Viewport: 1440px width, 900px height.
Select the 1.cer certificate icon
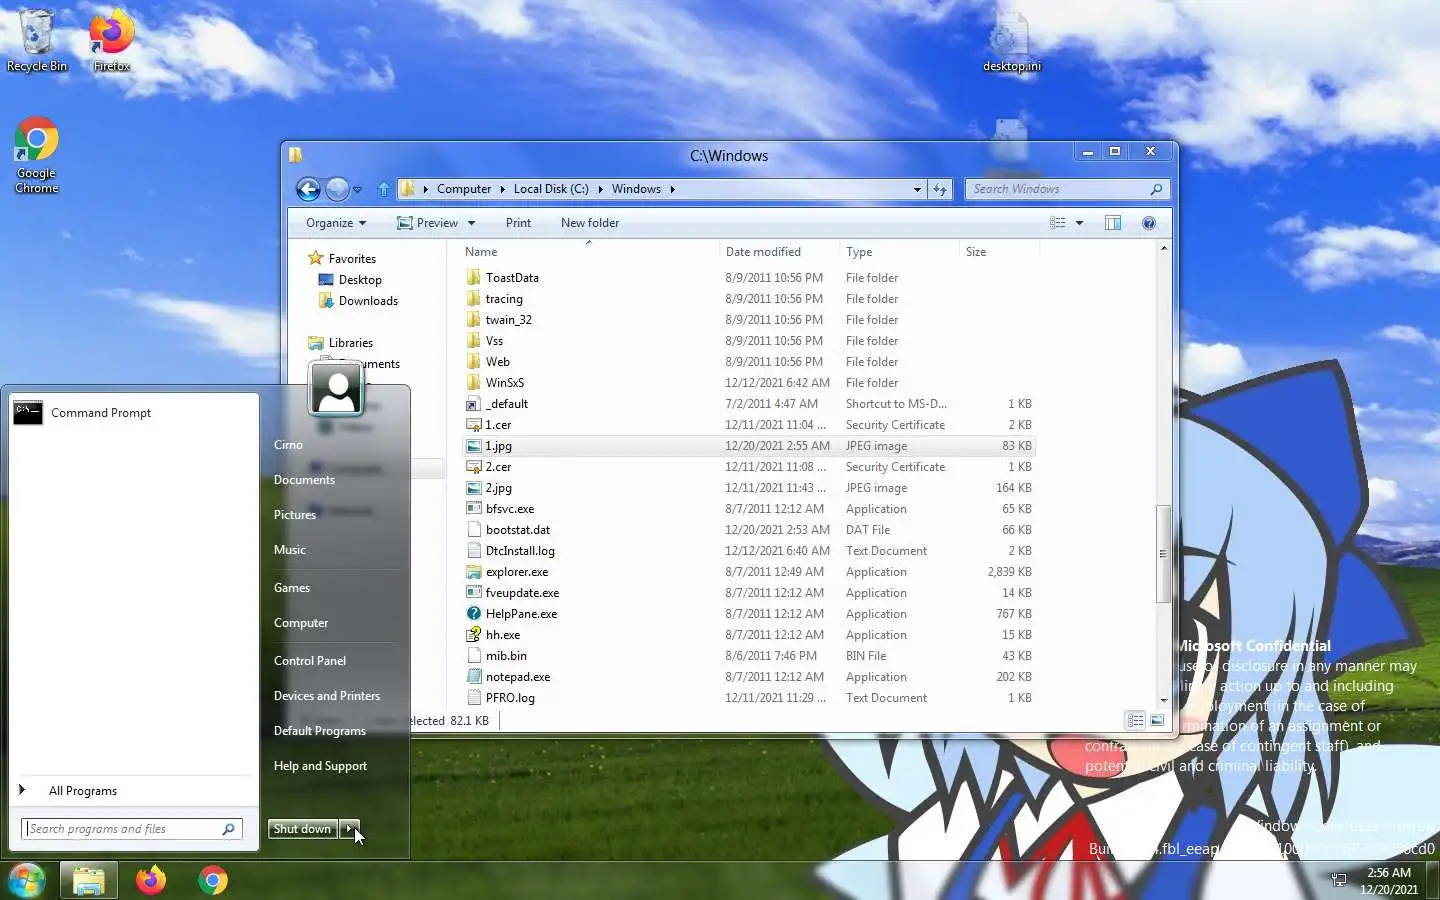(474, 425)
